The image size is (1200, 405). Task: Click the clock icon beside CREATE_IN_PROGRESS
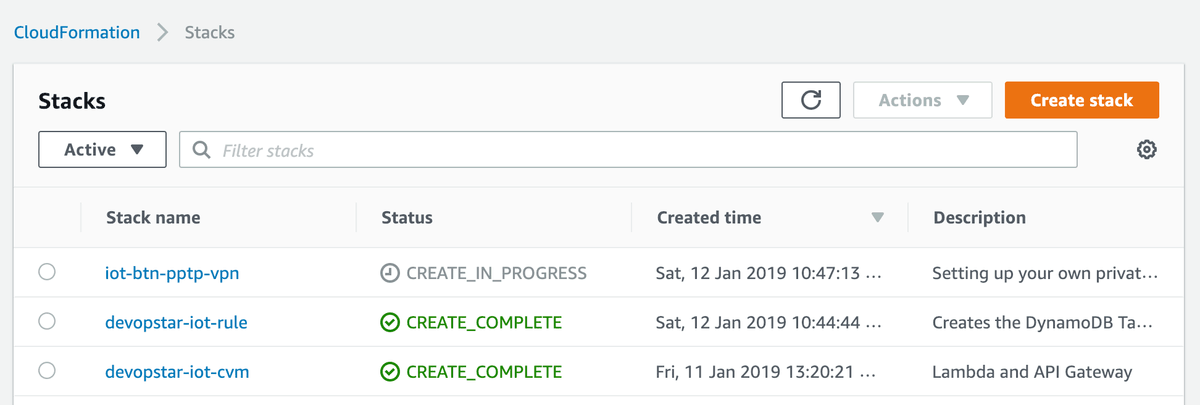[390, 272]
